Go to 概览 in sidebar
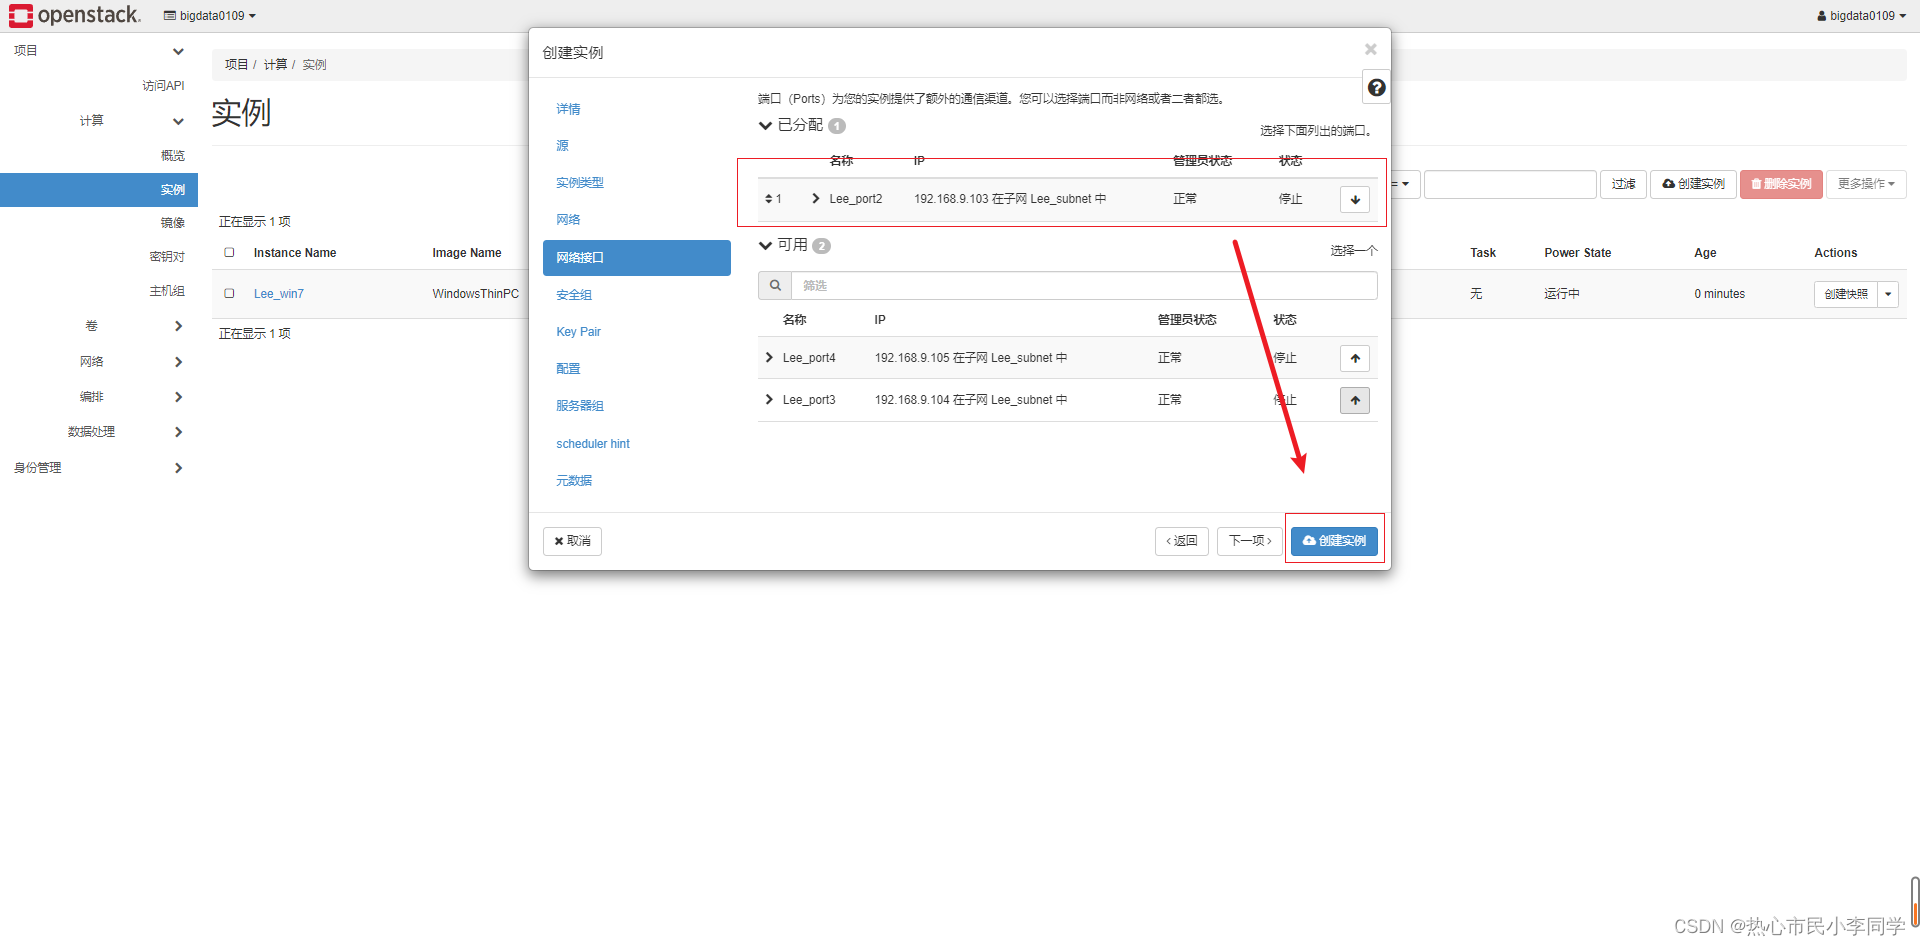This screenshot has width=1920, height=946. coord(172,156)
